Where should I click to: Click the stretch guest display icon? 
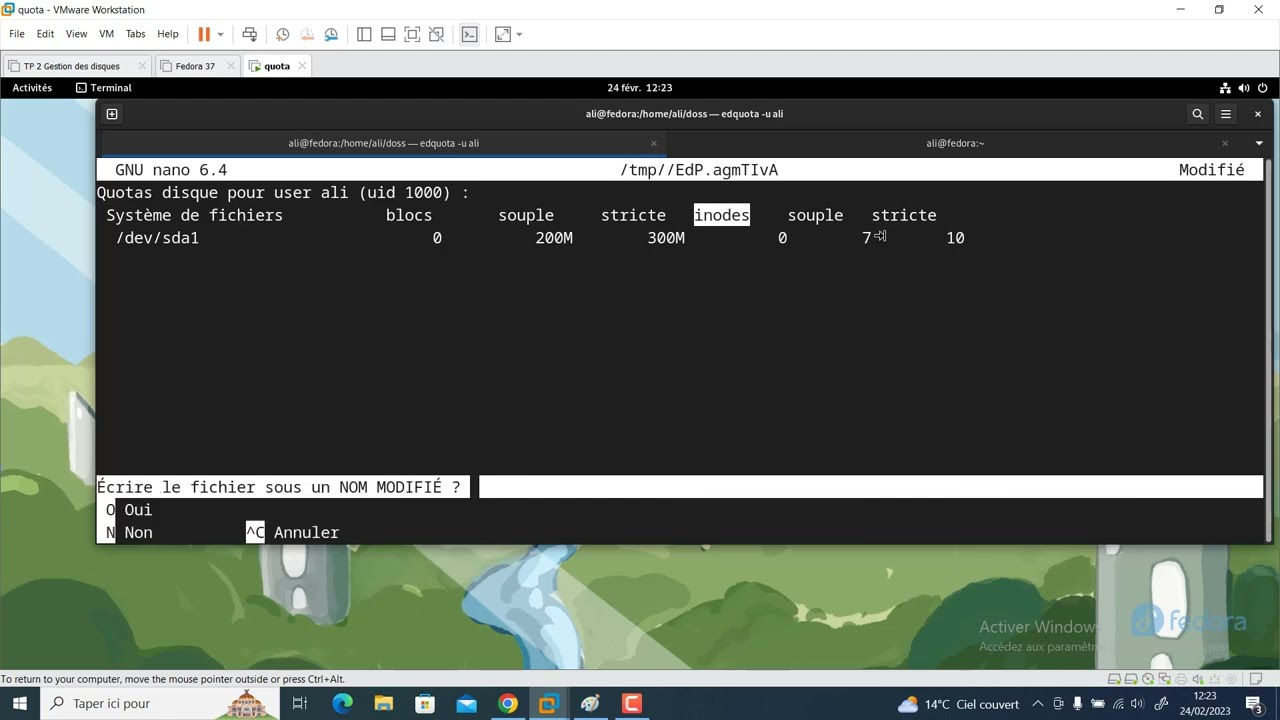tap(502, 34)
